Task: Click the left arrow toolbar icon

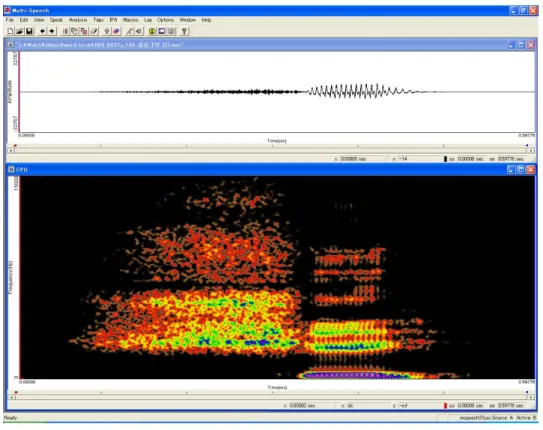Action: click(42, 31)
